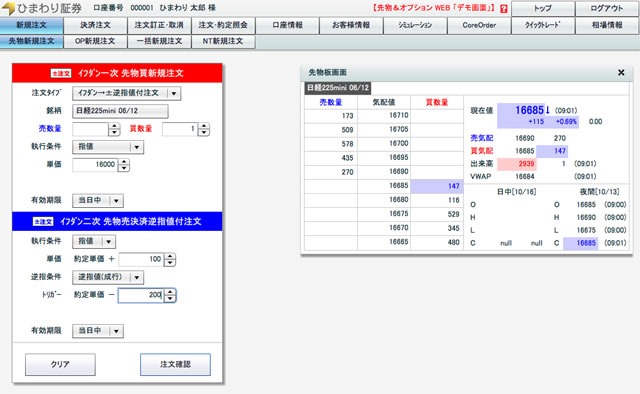Click the ログアウト button
The height and width of the screenshot is (394, 640).
607,9
